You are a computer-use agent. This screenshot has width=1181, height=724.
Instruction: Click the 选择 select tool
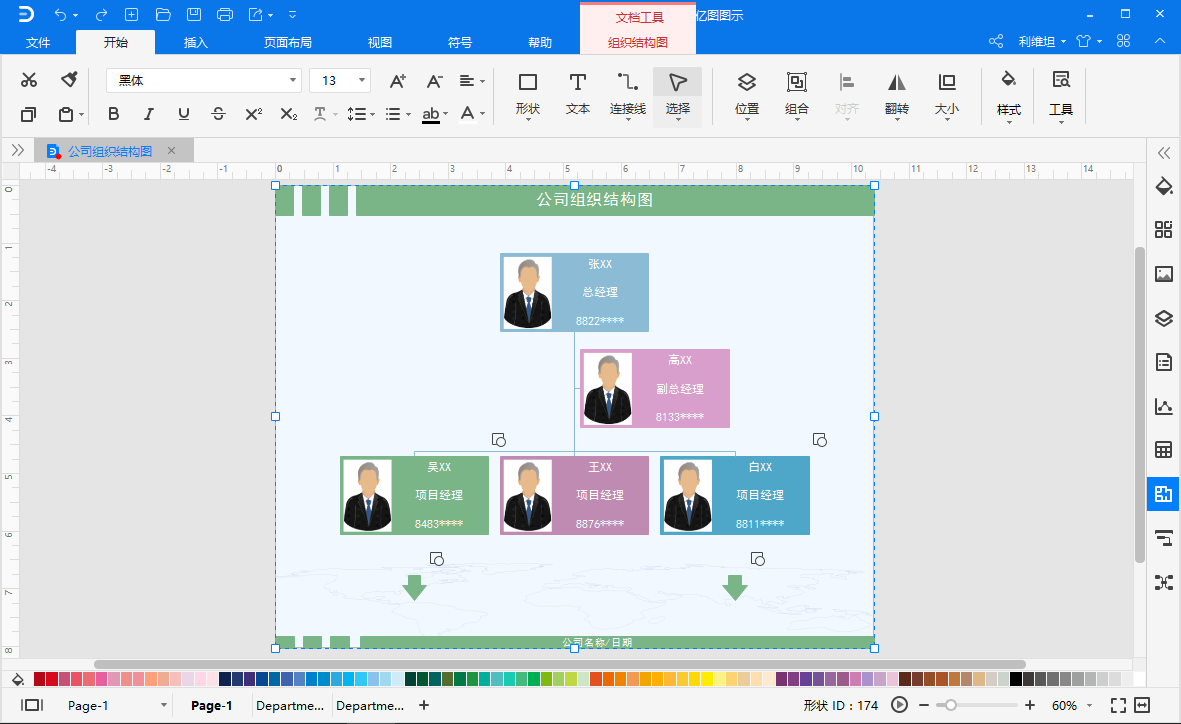tap(678, 96)
